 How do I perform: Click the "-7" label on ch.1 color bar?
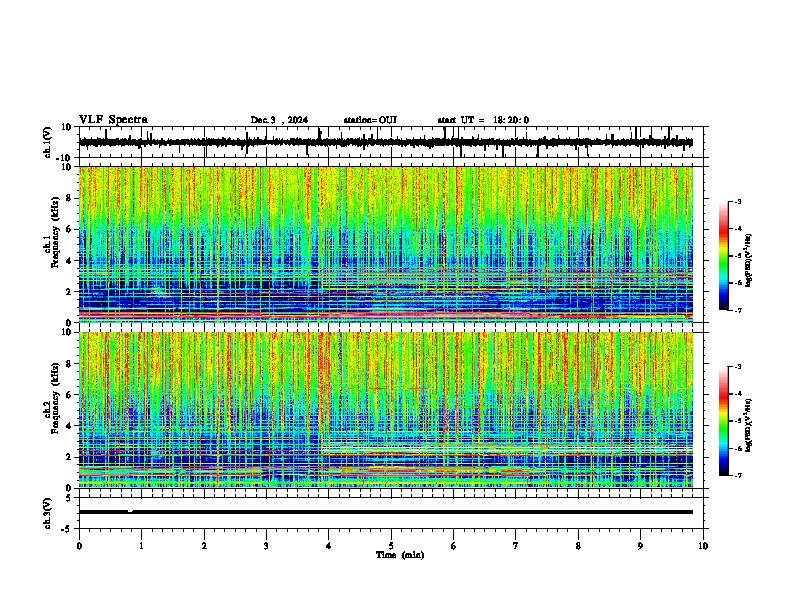pyautogui.click(x=738, y=310)
